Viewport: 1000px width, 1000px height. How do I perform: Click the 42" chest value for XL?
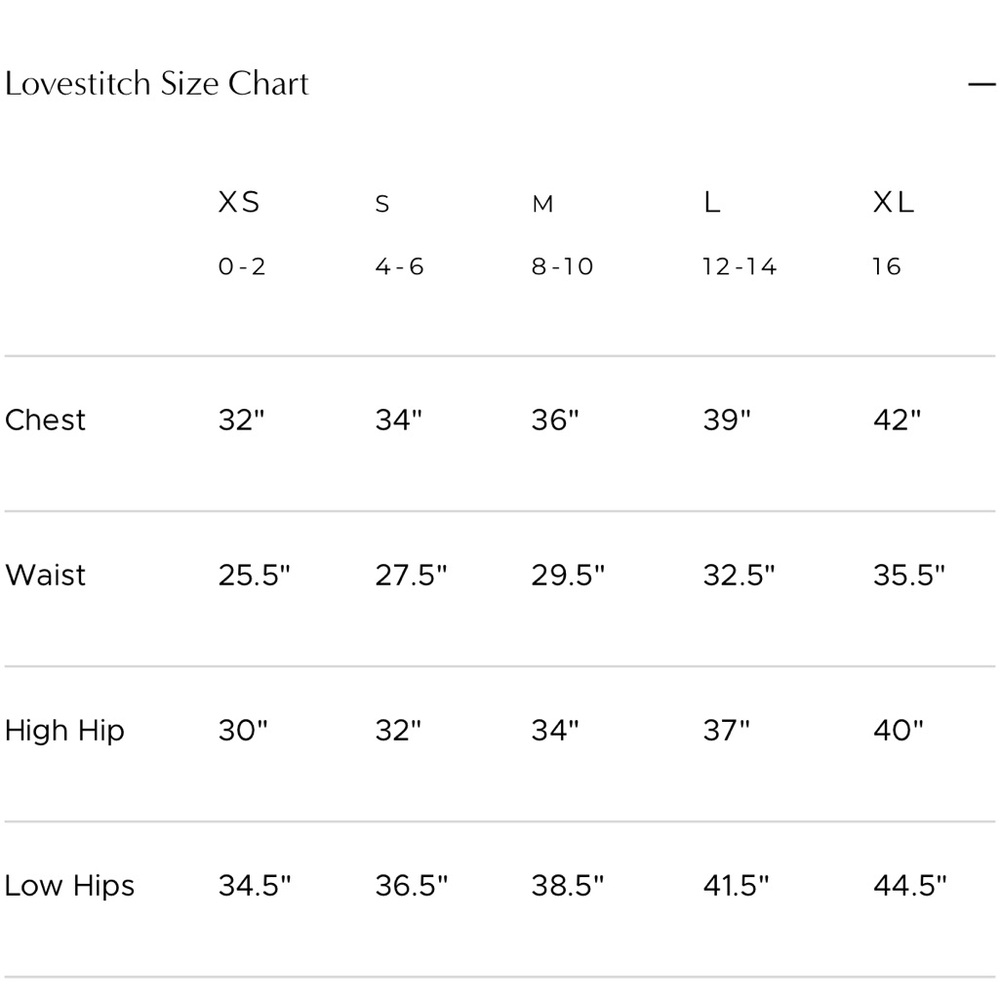[x=897, y=420]
